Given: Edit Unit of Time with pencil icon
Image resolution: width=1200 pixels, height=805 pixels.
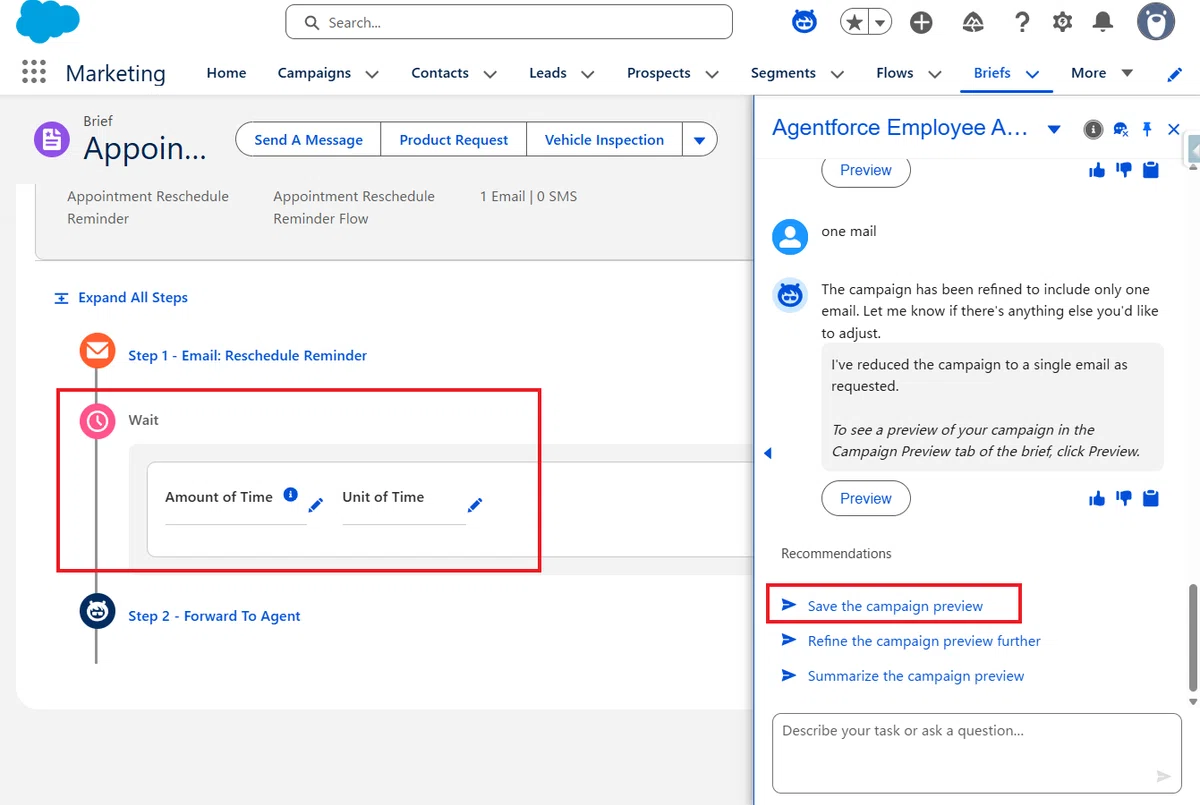Looking at the screenshot, I should pyautogui.click(x=475, y=505).
